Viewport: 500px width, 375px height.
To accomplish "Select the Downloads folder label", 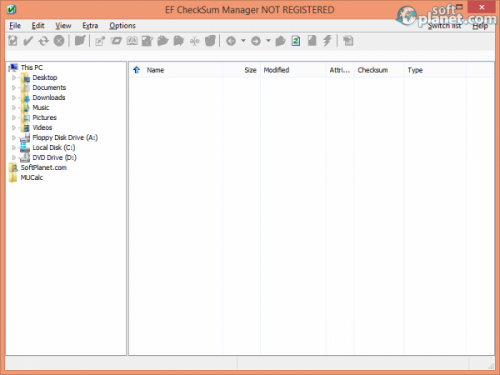I will pos(49,98).
